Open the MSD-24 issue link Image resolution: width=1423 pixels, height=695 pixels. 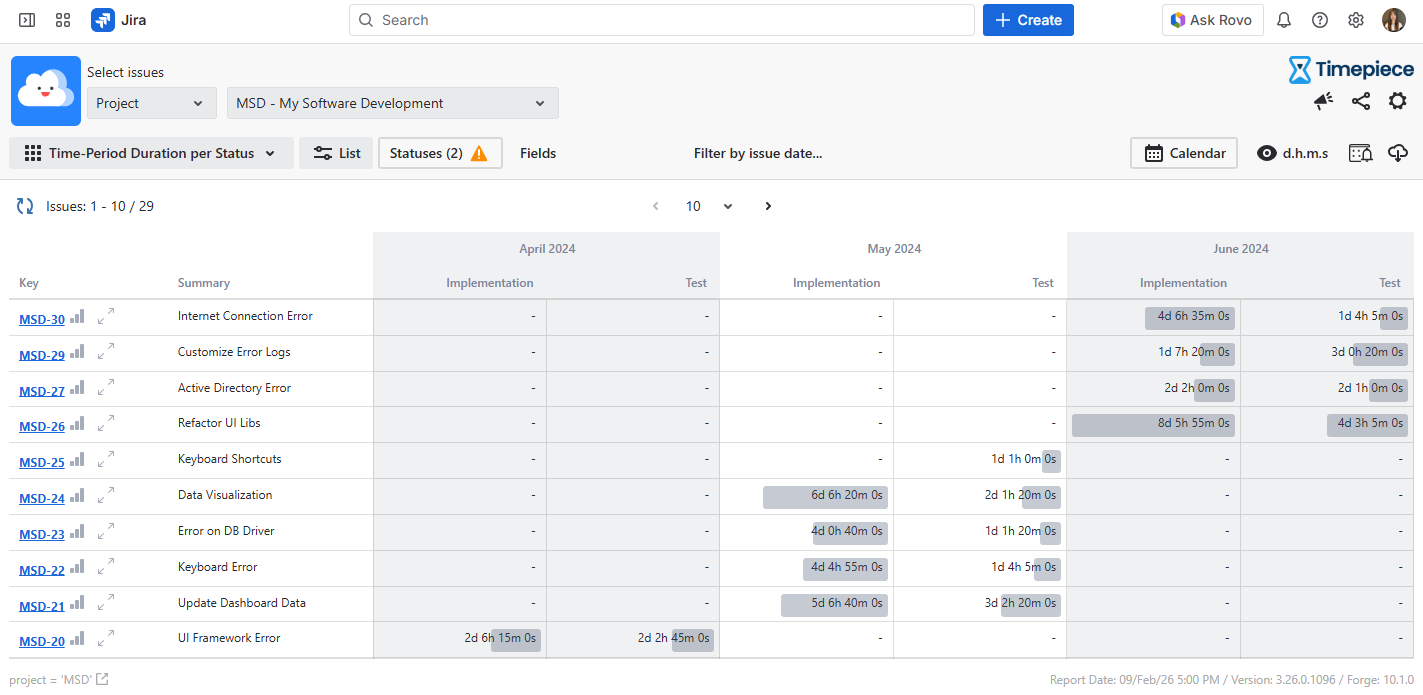pos(42,499)
